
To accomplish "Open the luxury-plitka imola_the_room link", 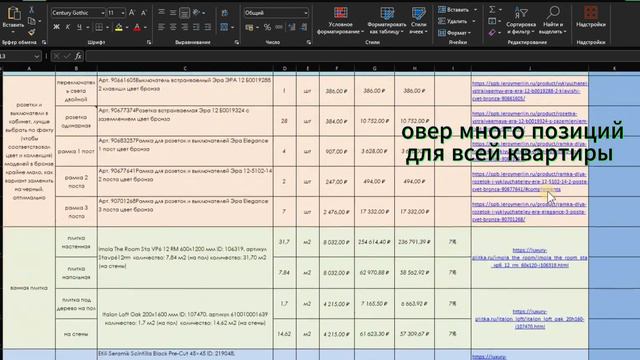I will 530,258.
